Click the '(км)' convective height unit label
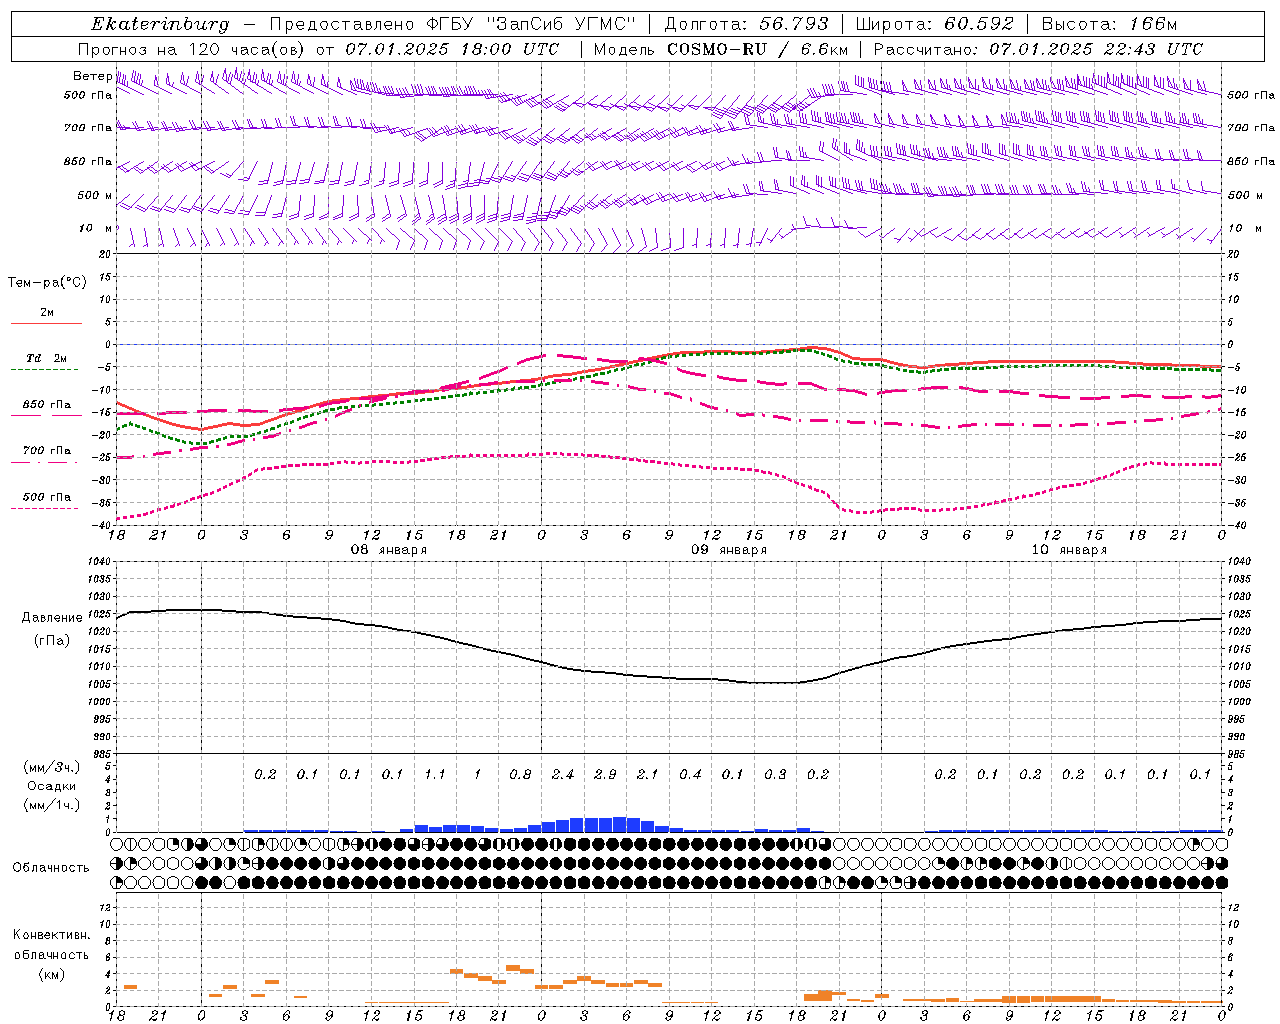1280x1024 pixels. coord(52,974)
